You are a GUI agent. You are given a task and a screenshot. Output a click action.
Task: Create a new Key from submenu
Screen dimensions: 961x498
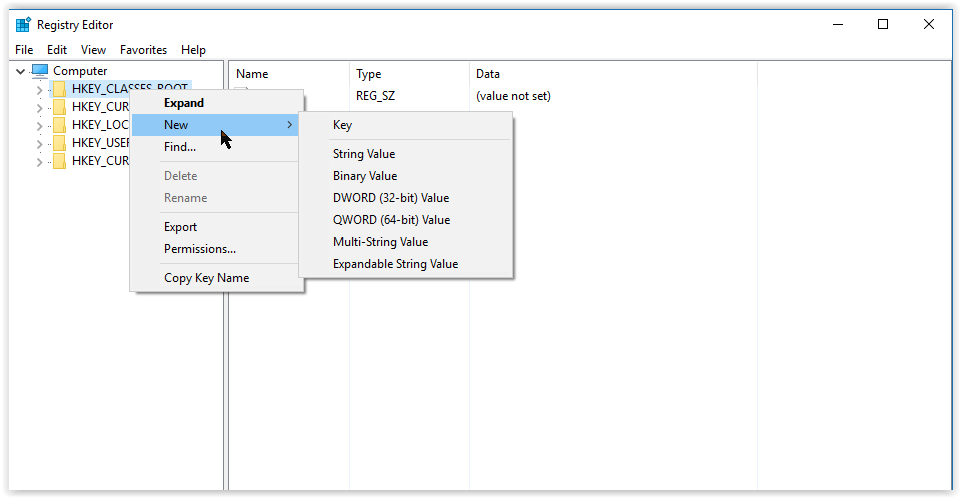point(406,125)
